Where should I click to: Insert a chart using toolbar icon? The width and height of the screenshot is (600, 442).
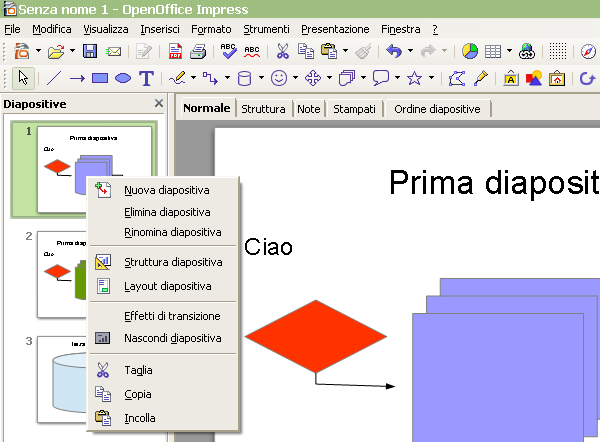pos(470,52)
